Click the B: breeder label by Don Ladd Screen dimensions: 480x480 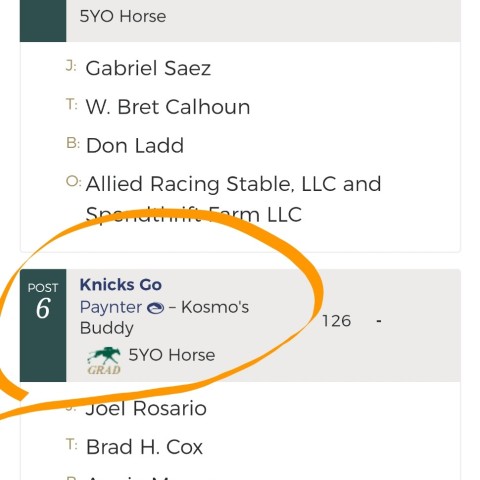click(x=73, y=143)
